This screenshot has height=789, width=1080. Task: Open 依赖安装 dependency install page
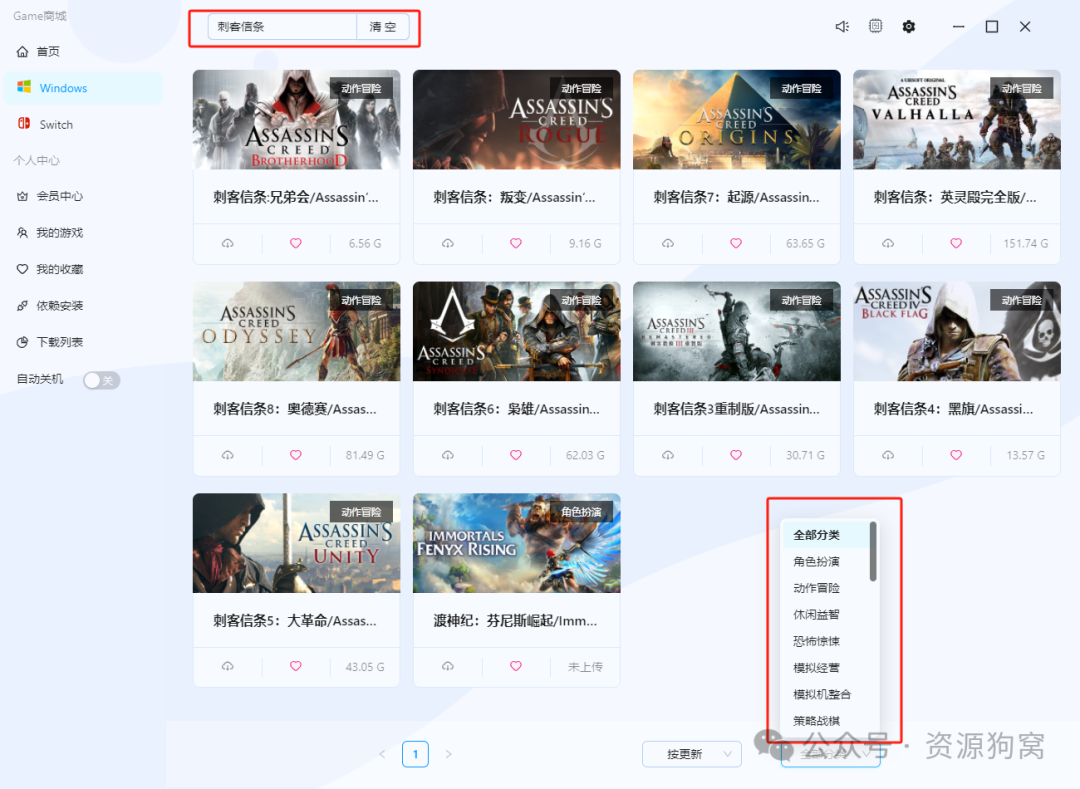pos(83,306)
